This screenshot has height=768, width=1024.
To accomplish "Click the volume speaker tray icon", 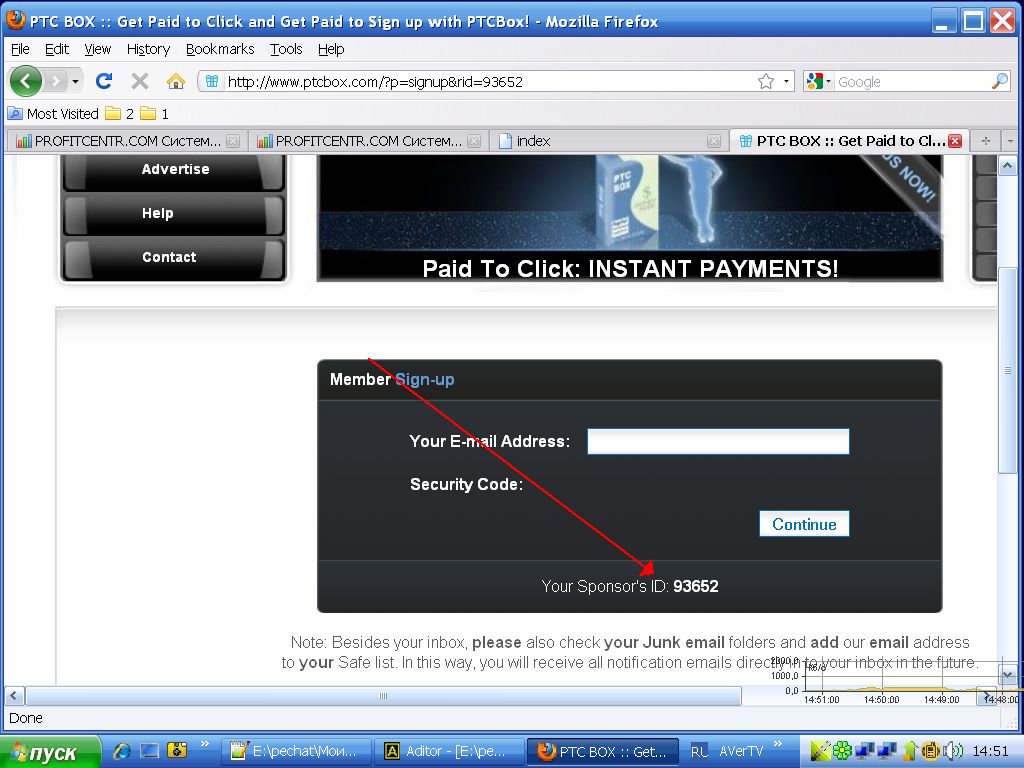I will click(953, 751).
